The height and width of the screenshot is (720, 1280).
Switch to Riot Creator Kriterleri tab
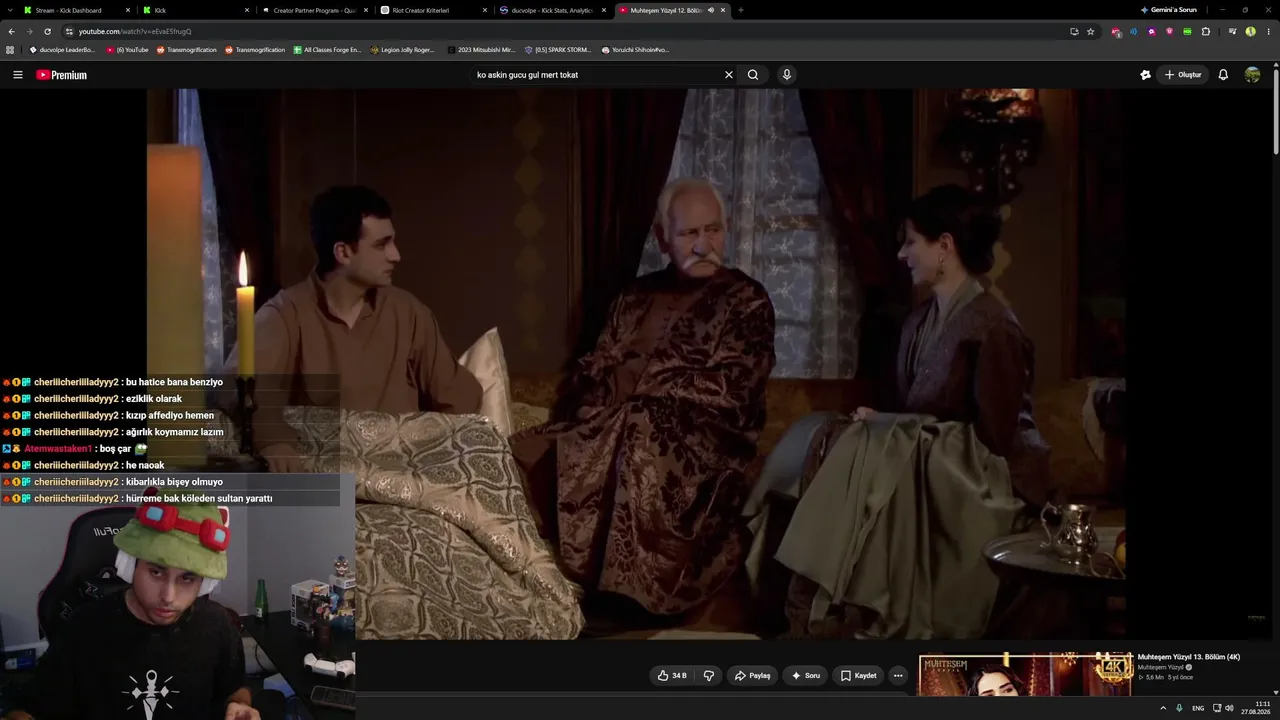coord(433,10)
